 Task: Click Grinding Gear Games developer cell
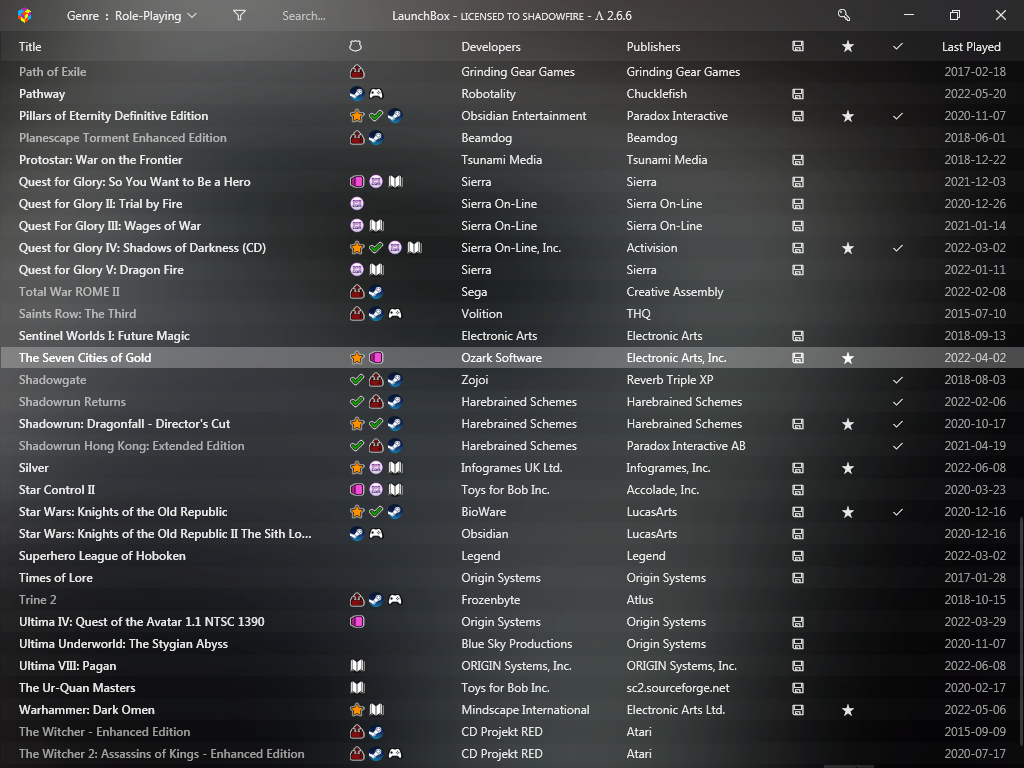(x=518, y=72)
